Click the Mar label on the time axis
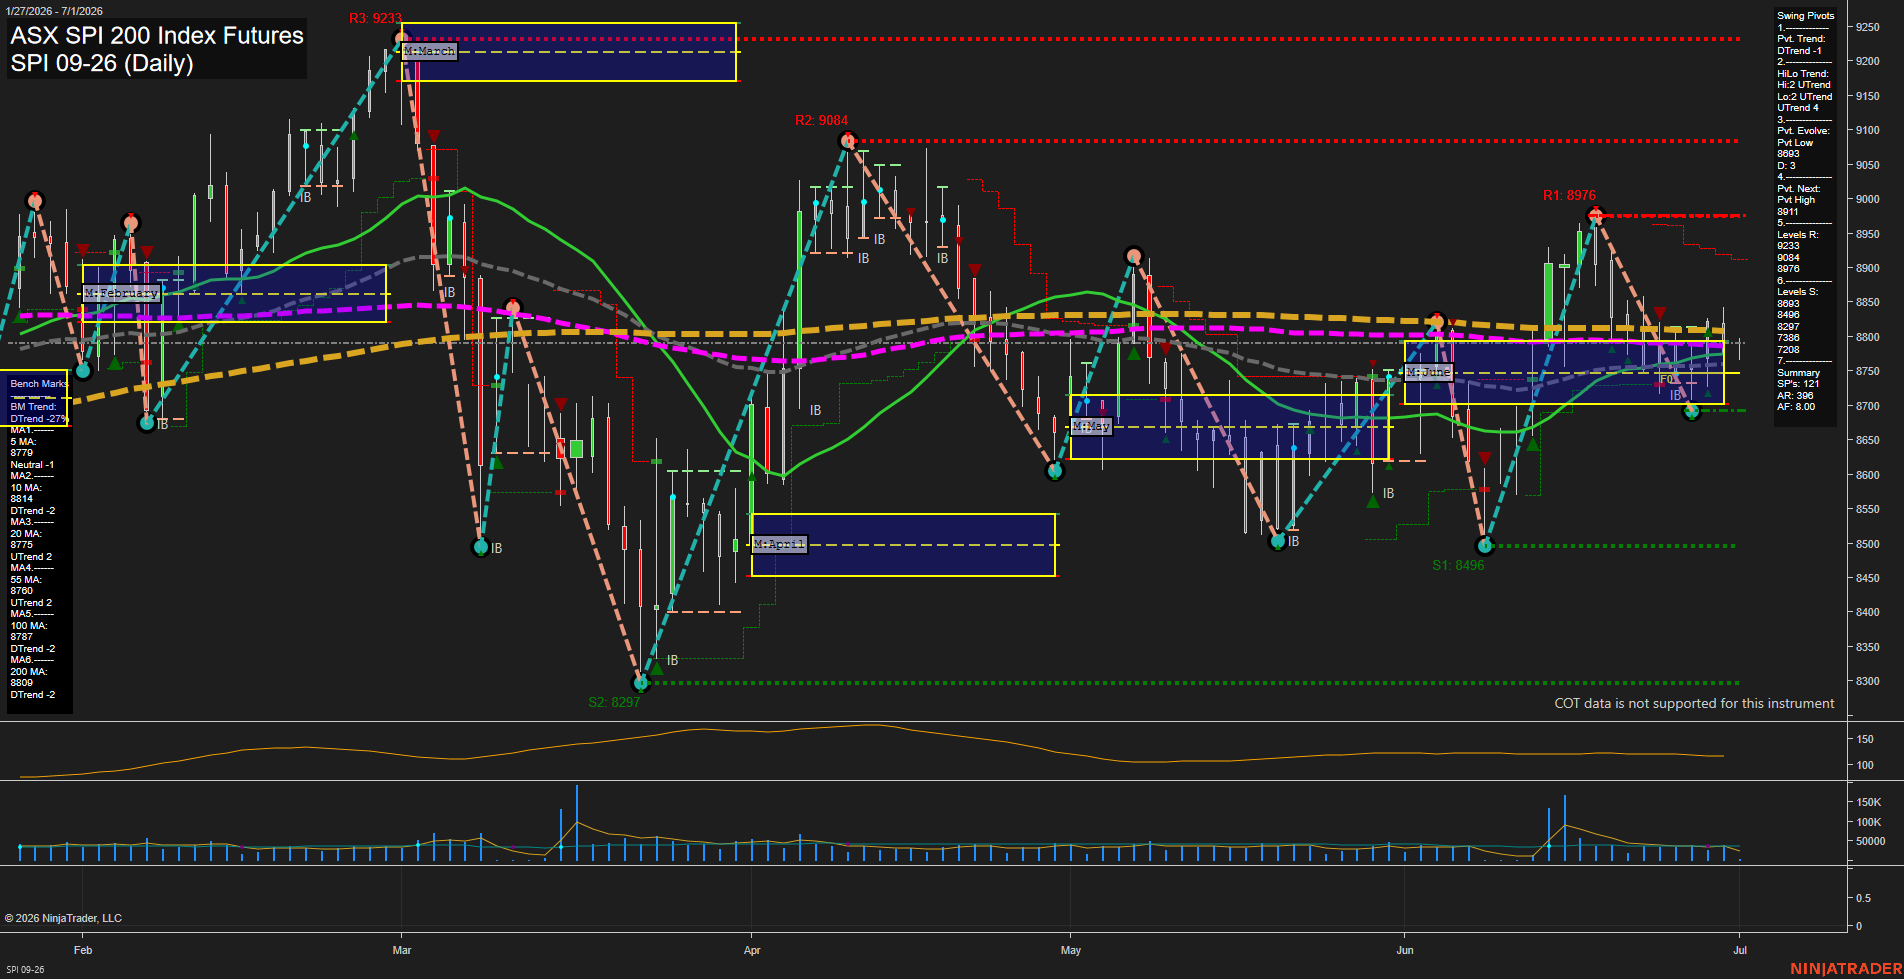 coord(402,950)
